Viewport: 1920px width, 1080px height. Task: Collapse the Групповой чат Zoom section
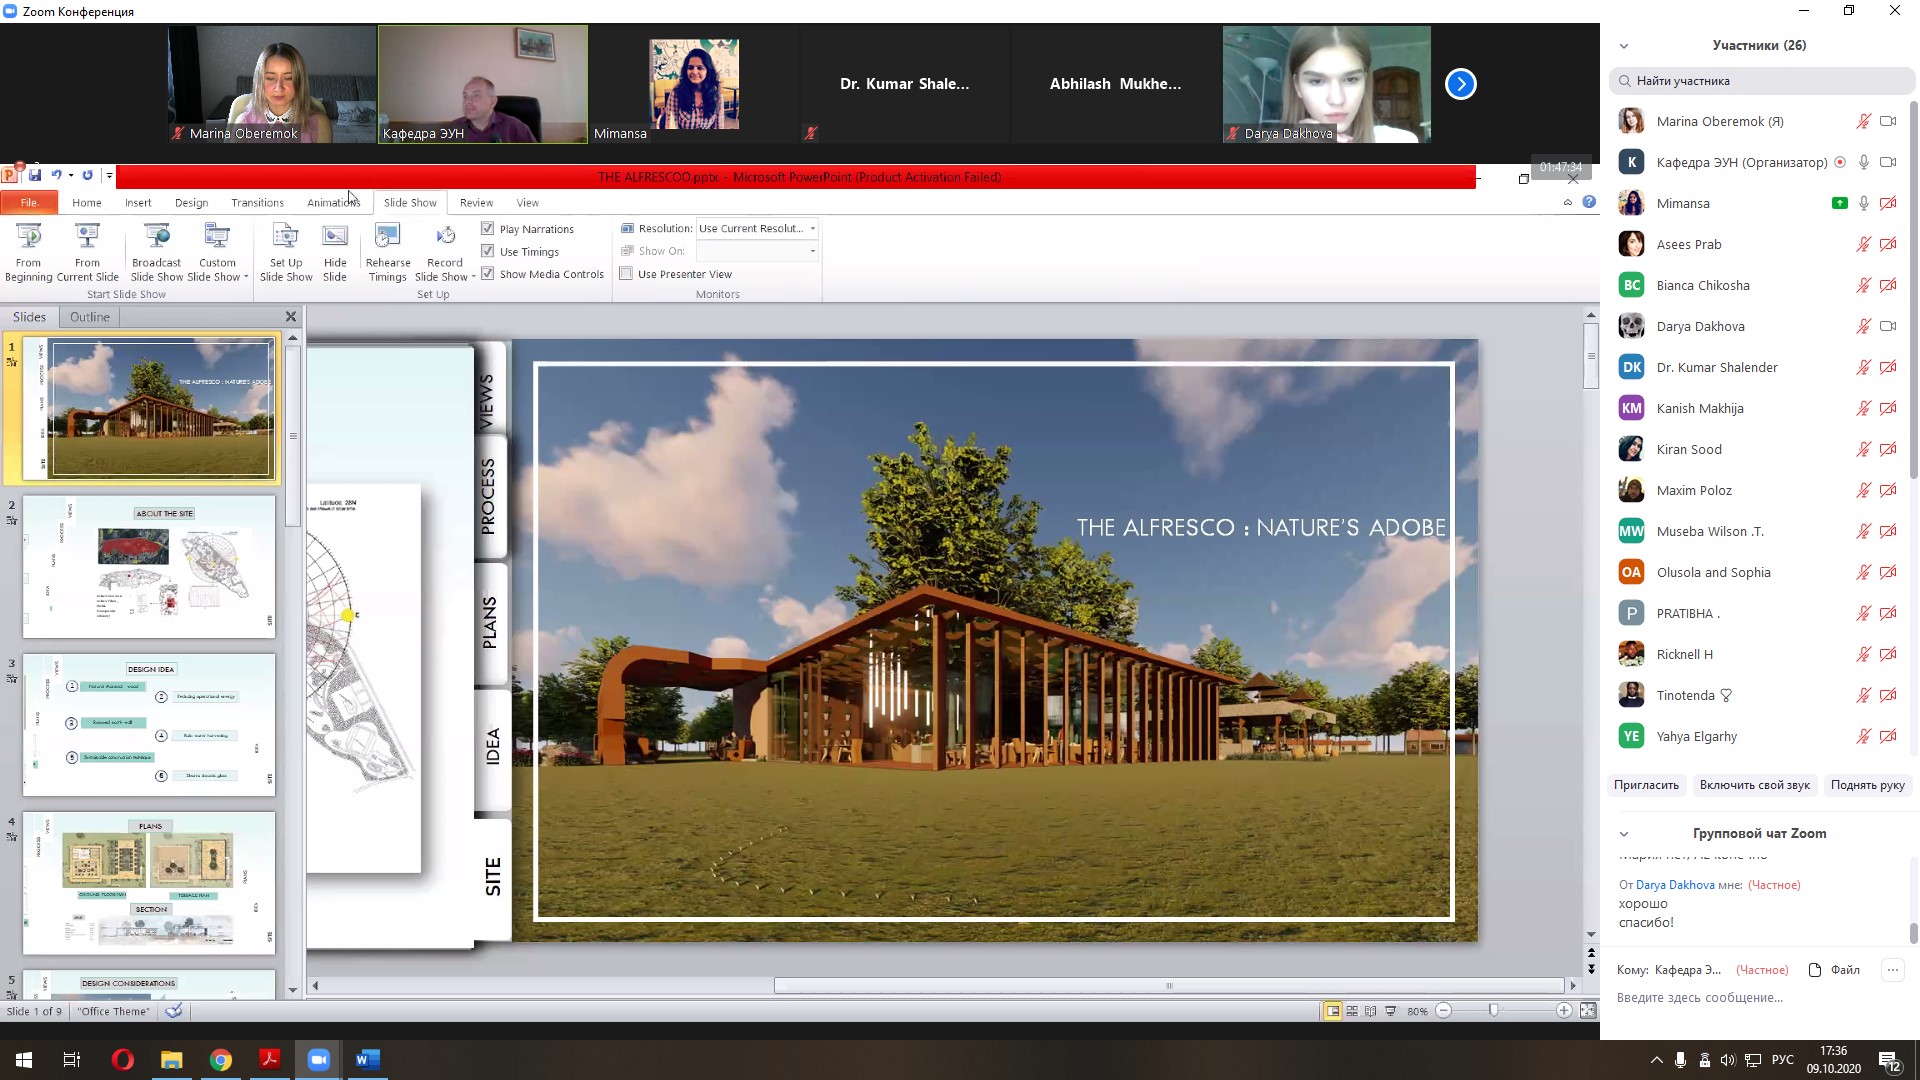1624,834
